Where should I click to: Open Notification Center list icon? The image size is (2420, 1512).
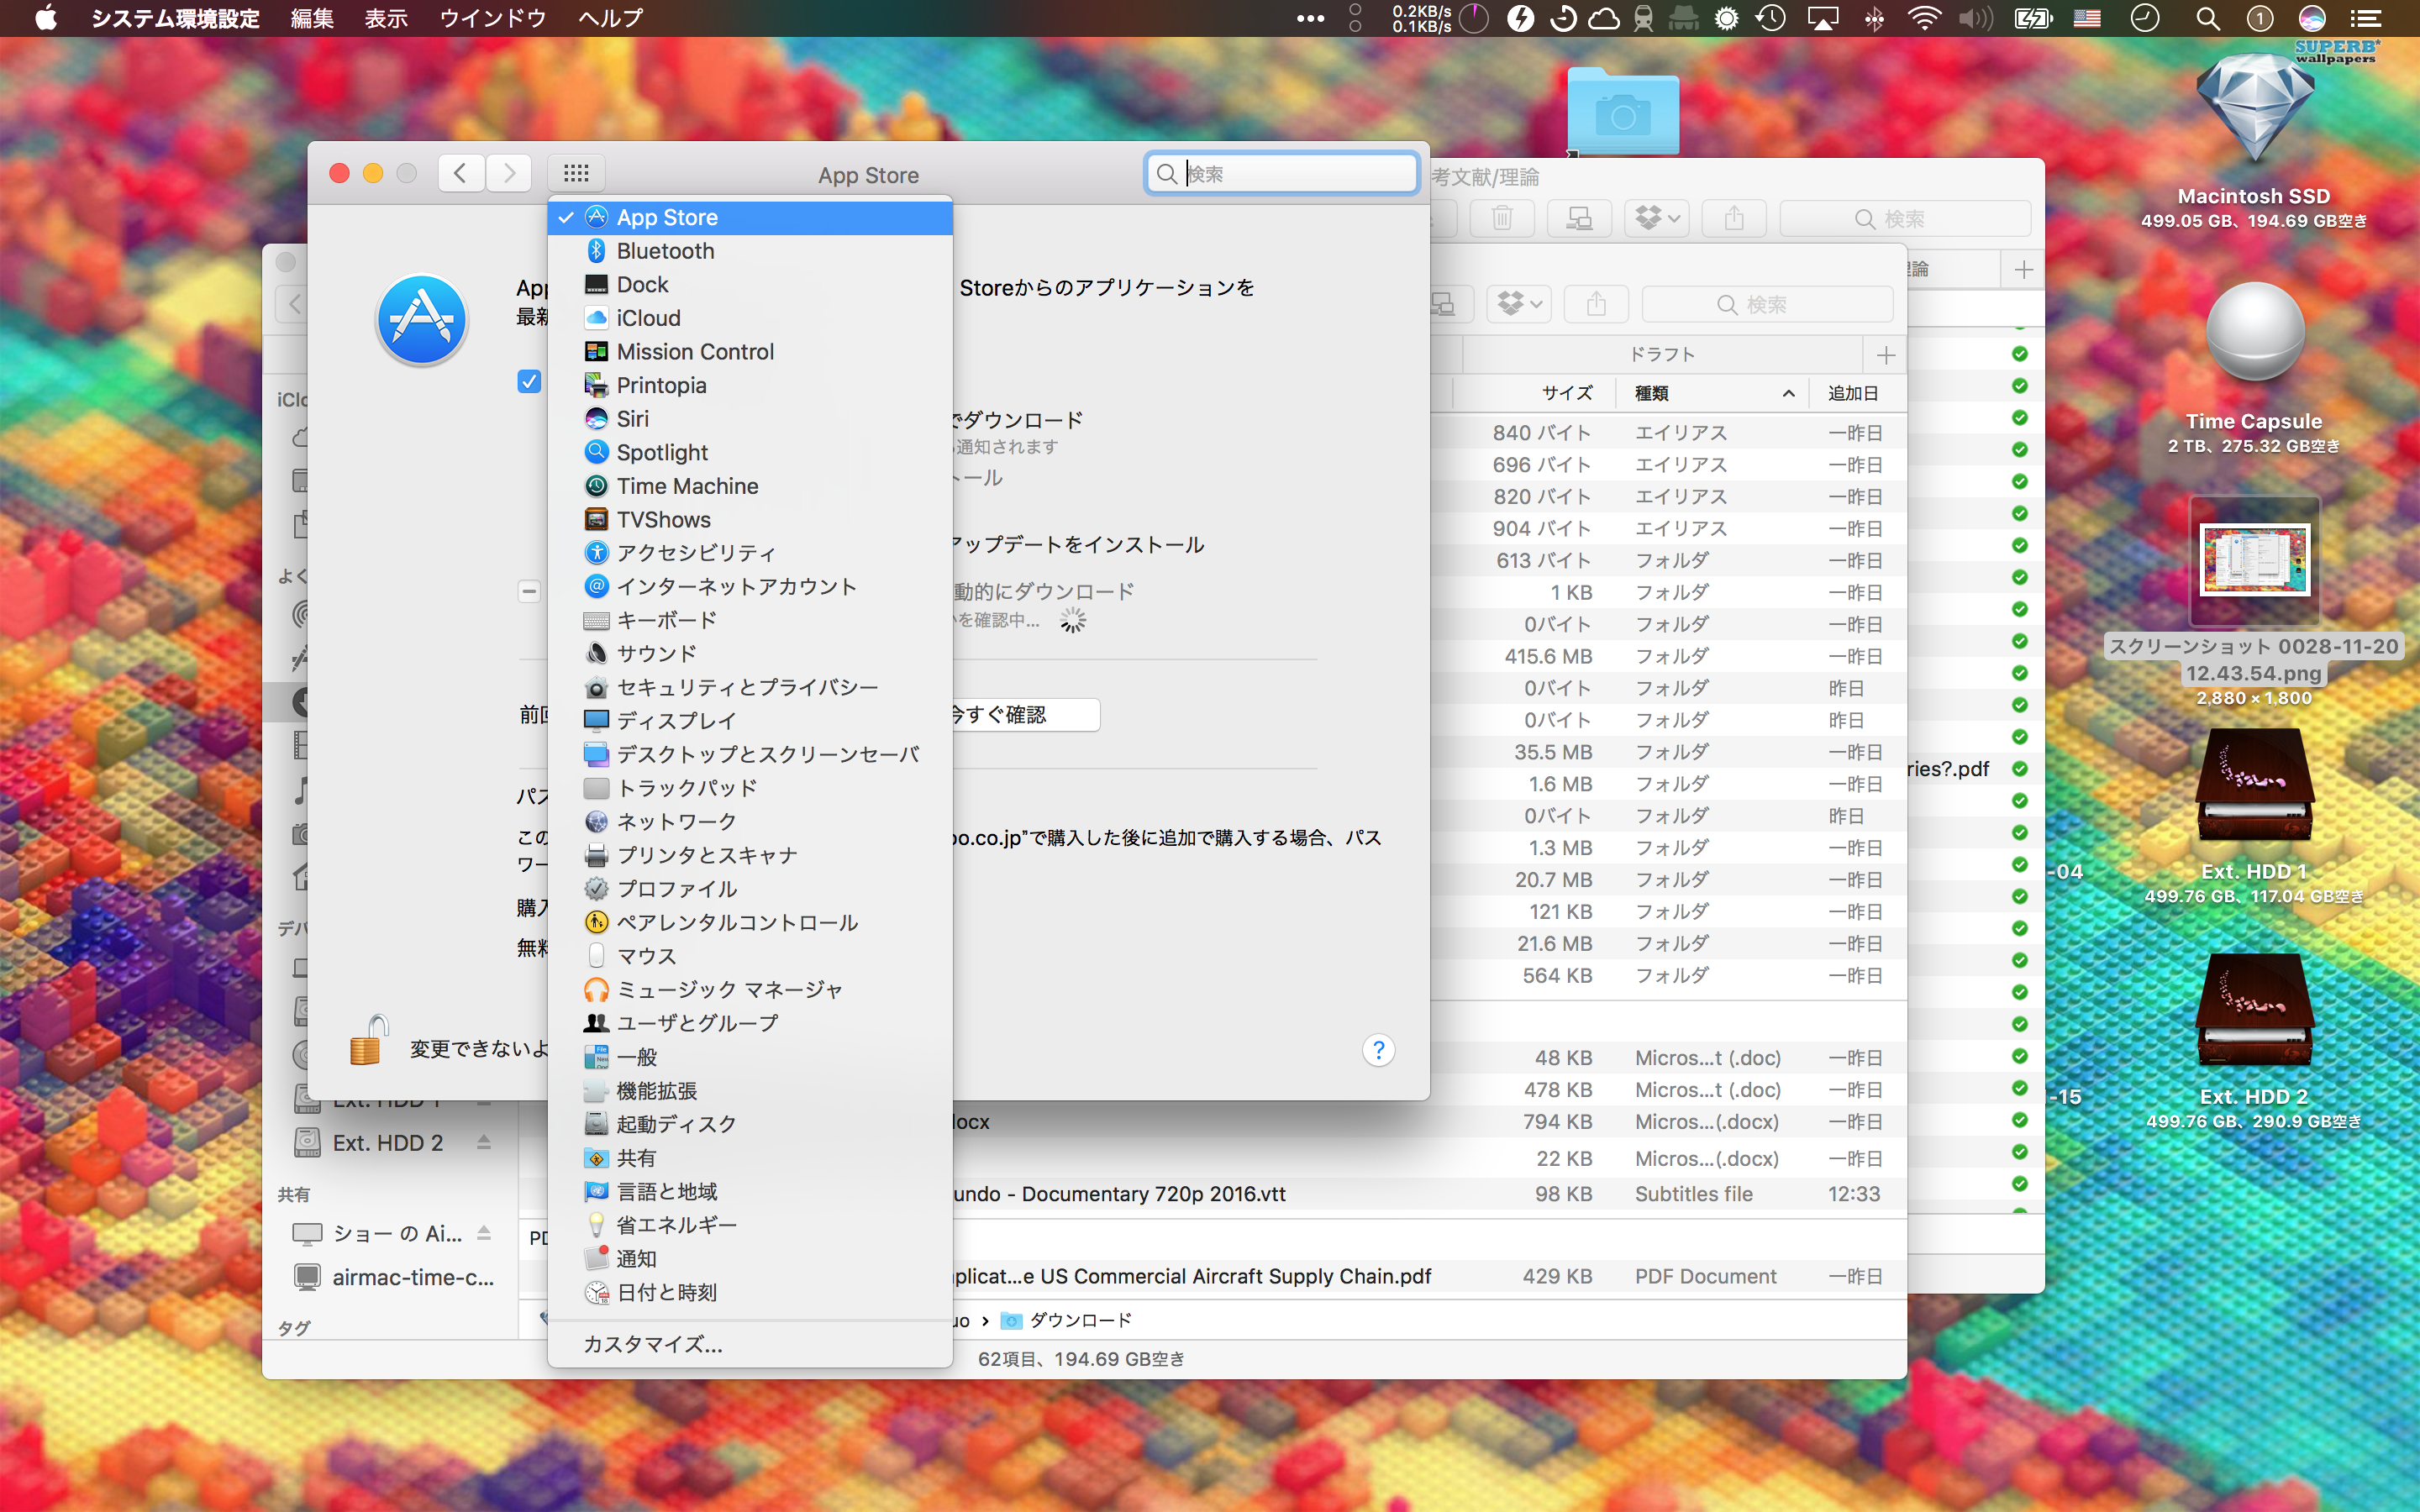coord(2366,18)
